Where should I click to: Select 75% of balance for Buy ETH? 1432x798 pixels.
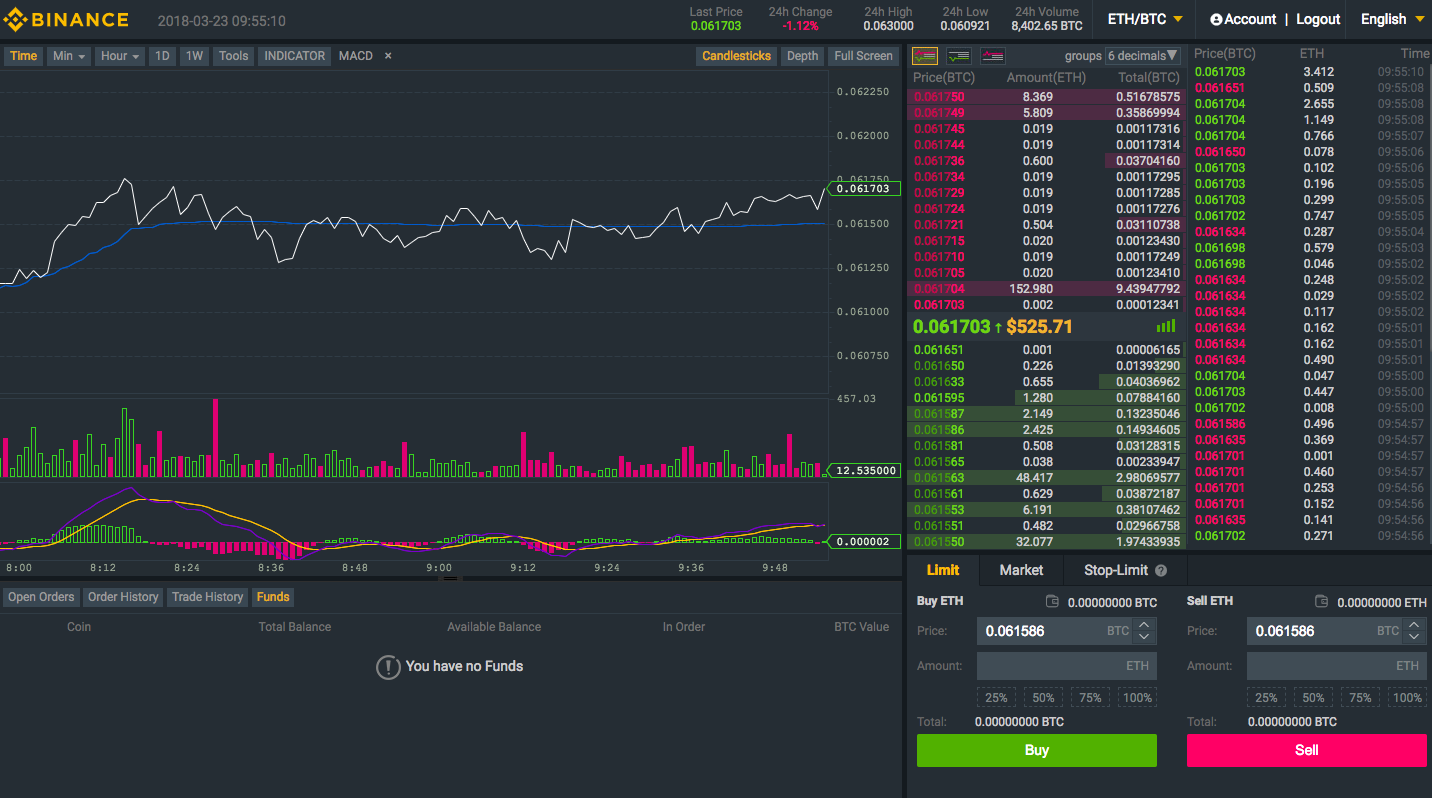[x=1090, y=698]
